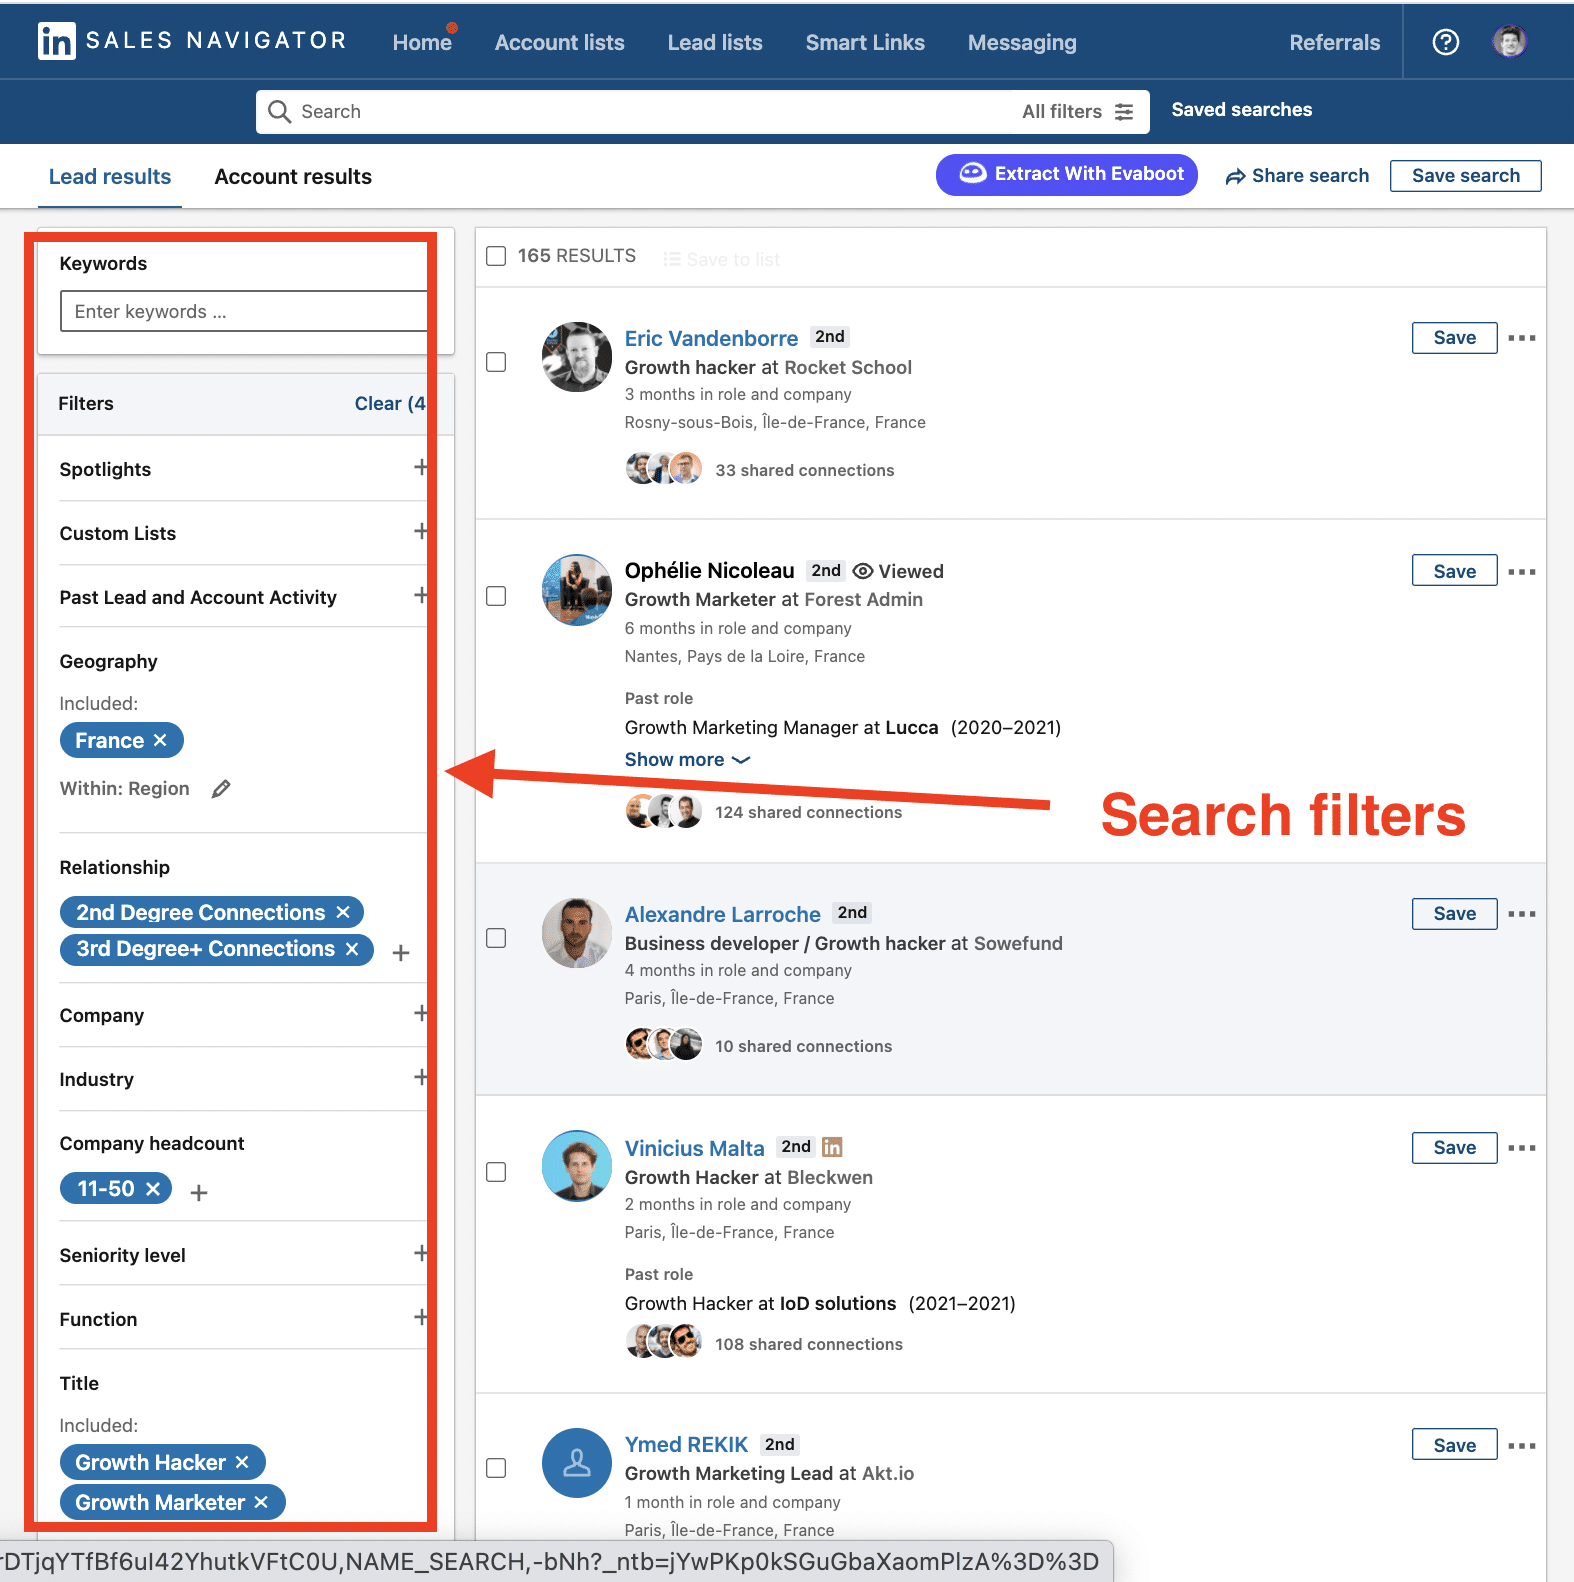
Task: Open more options for Ymed REKIK
Action: [1522, 1446]
